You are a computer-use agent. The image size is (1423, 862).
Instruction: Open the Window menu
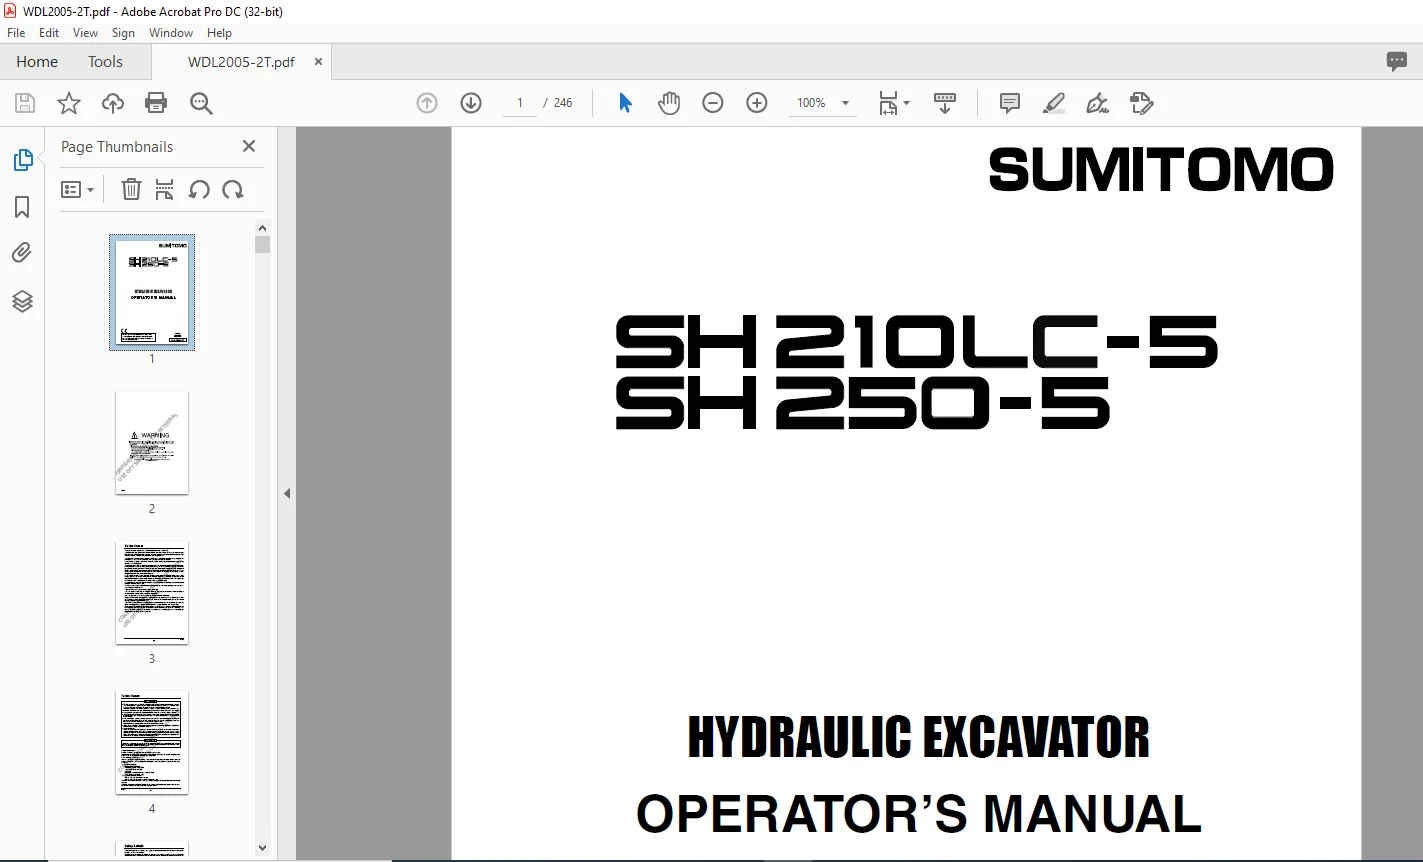(x=171, y=33)
